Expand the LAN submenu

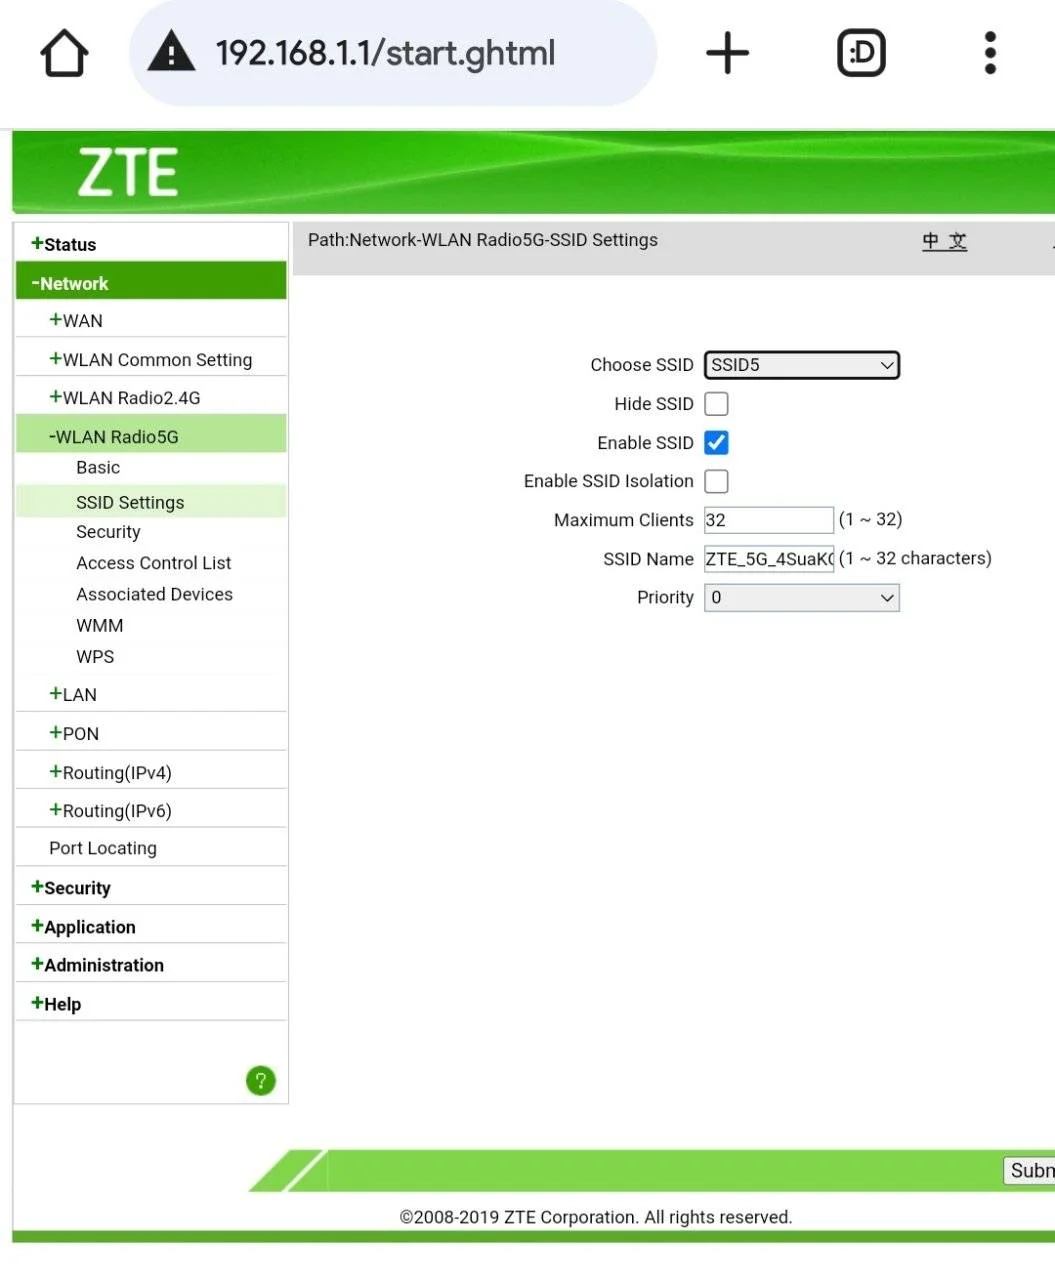point(73,695)
